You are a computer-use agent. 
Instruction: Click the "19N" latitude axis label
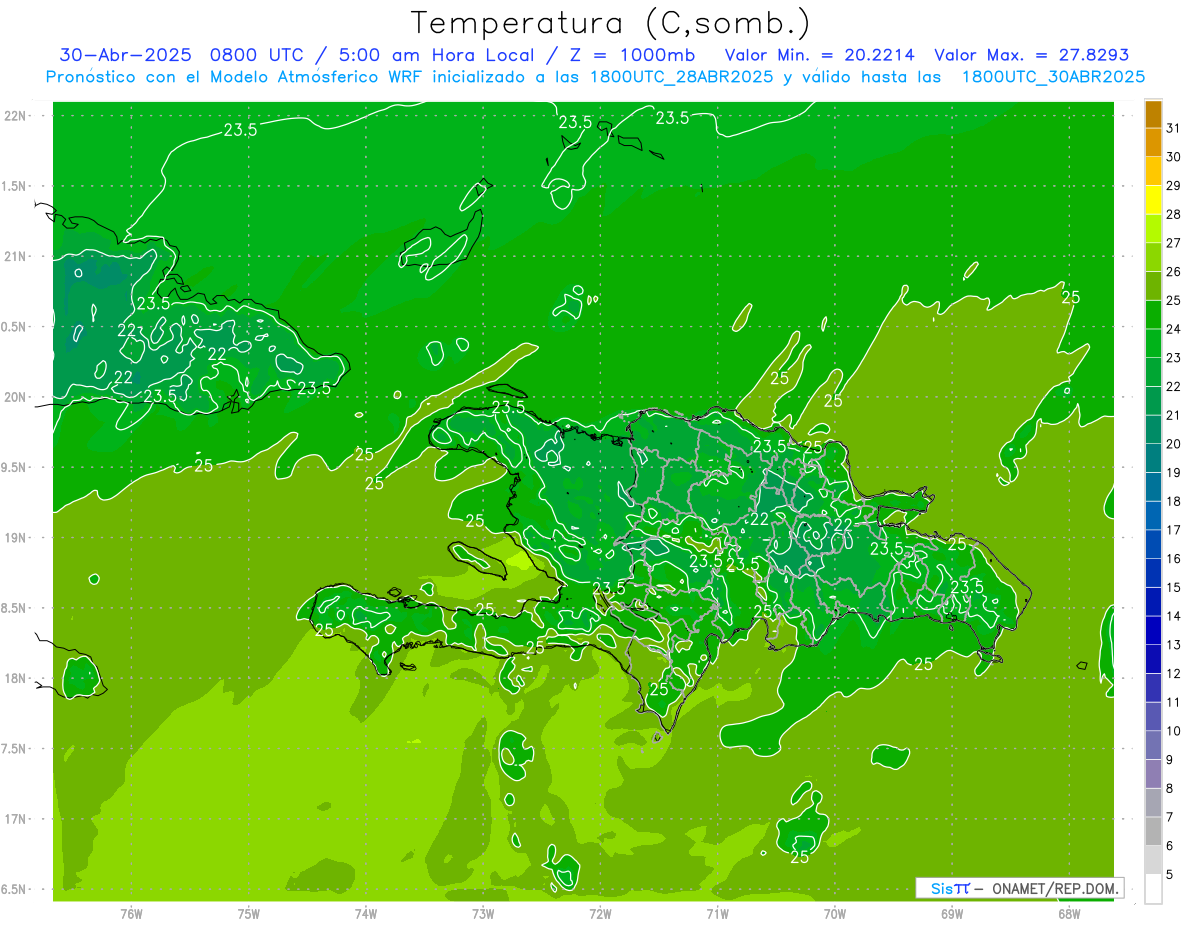pyautogui.click(x=15, y=538)
